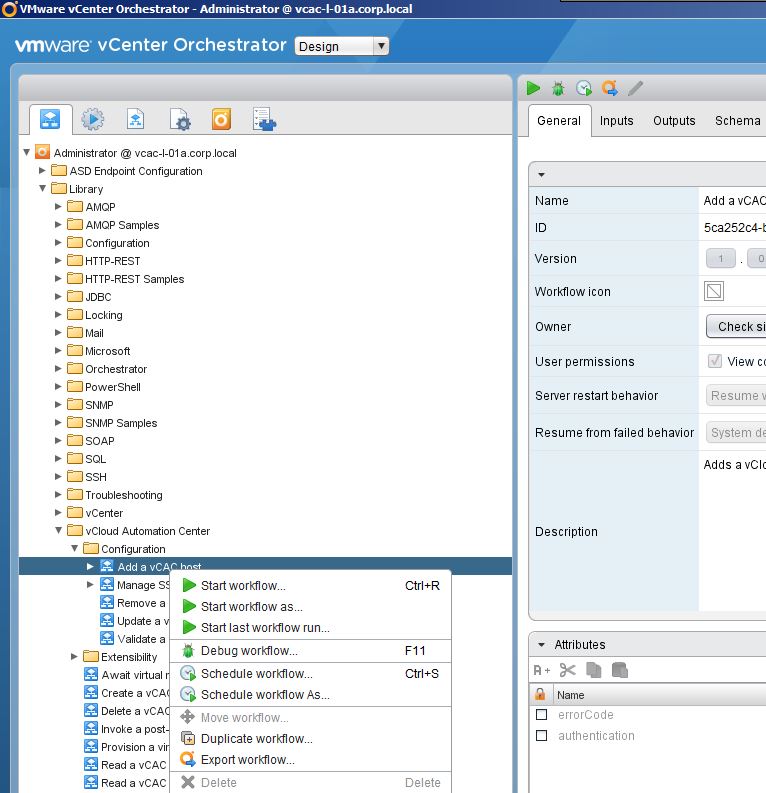Open the Configurations view icon
Image resolution: width=766 pixels, height=793 pixels.
(x=180, y=120)
